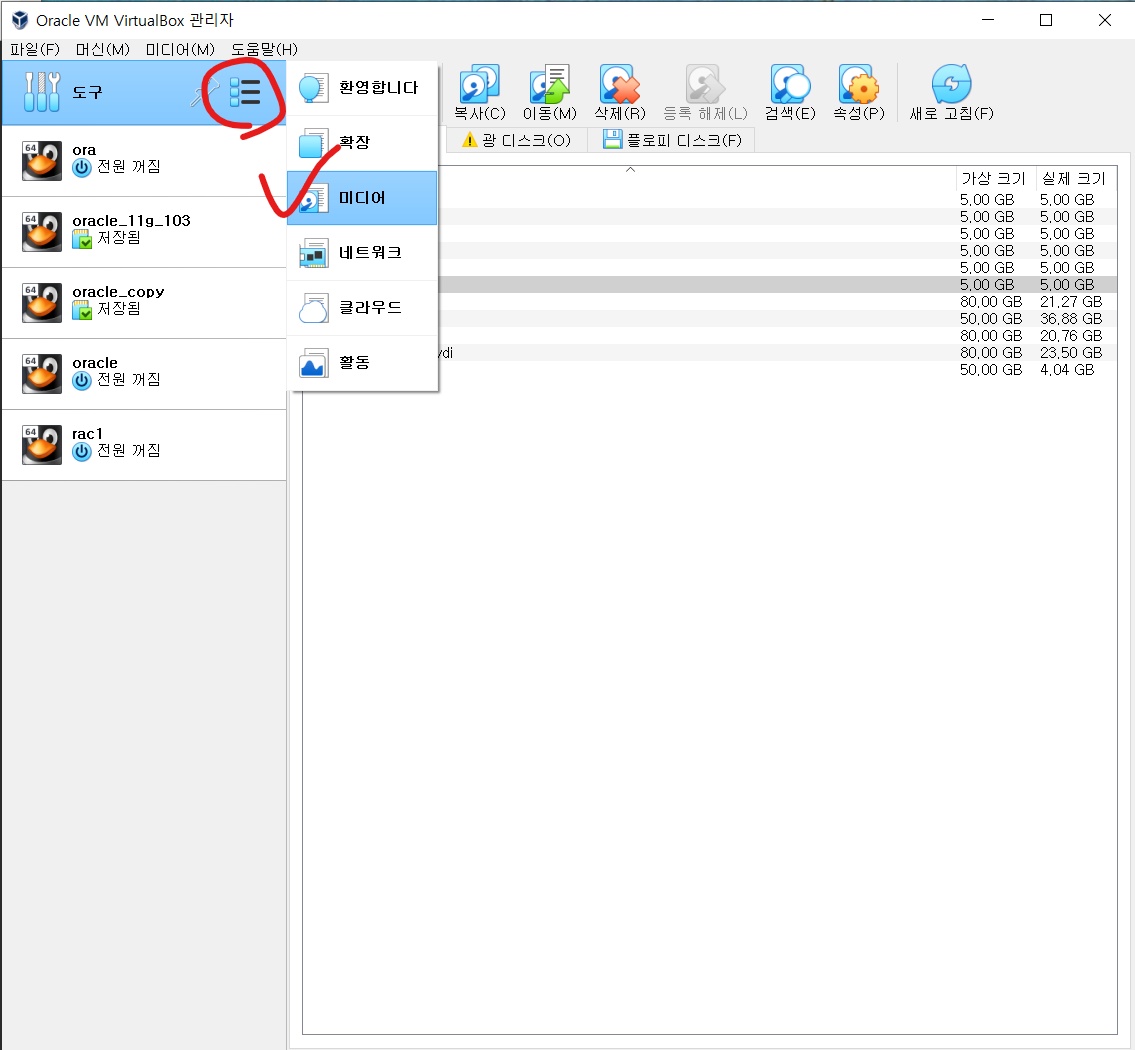Image resolution: width=1135 pixels, height=1050 pixels.
Task: Select 환영합니다 from tools menu
Action: pos(363,88)
